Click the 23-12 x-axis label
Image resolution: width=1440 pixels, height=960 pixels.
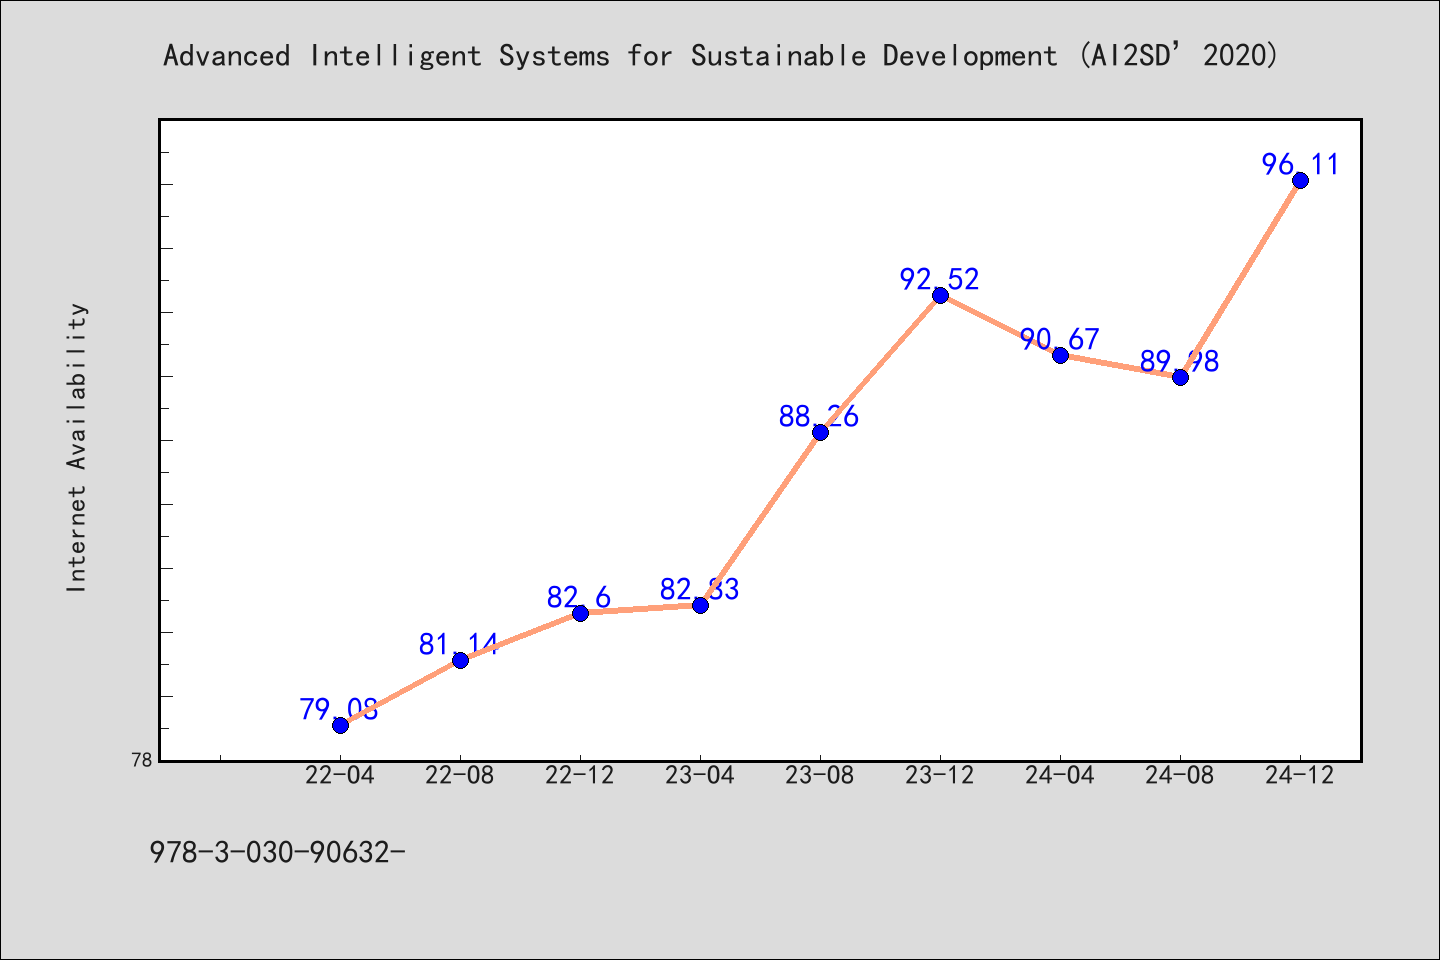940,775
